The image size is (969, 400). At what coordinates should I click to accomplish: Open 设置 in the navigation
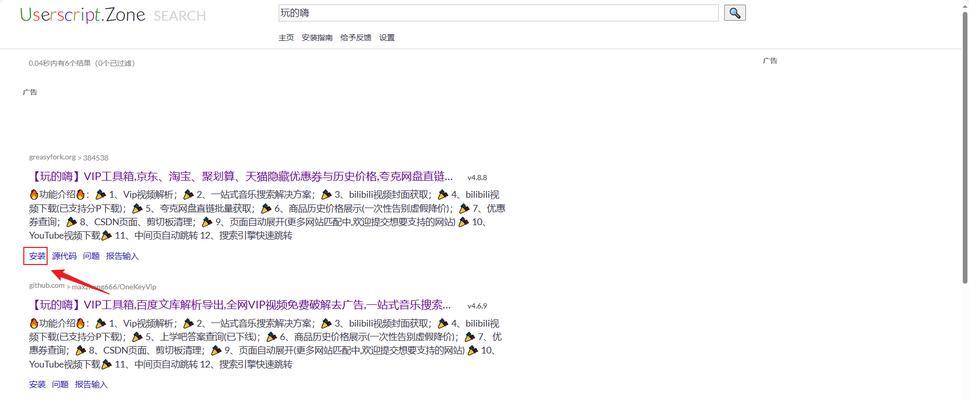tap(387, 38)
